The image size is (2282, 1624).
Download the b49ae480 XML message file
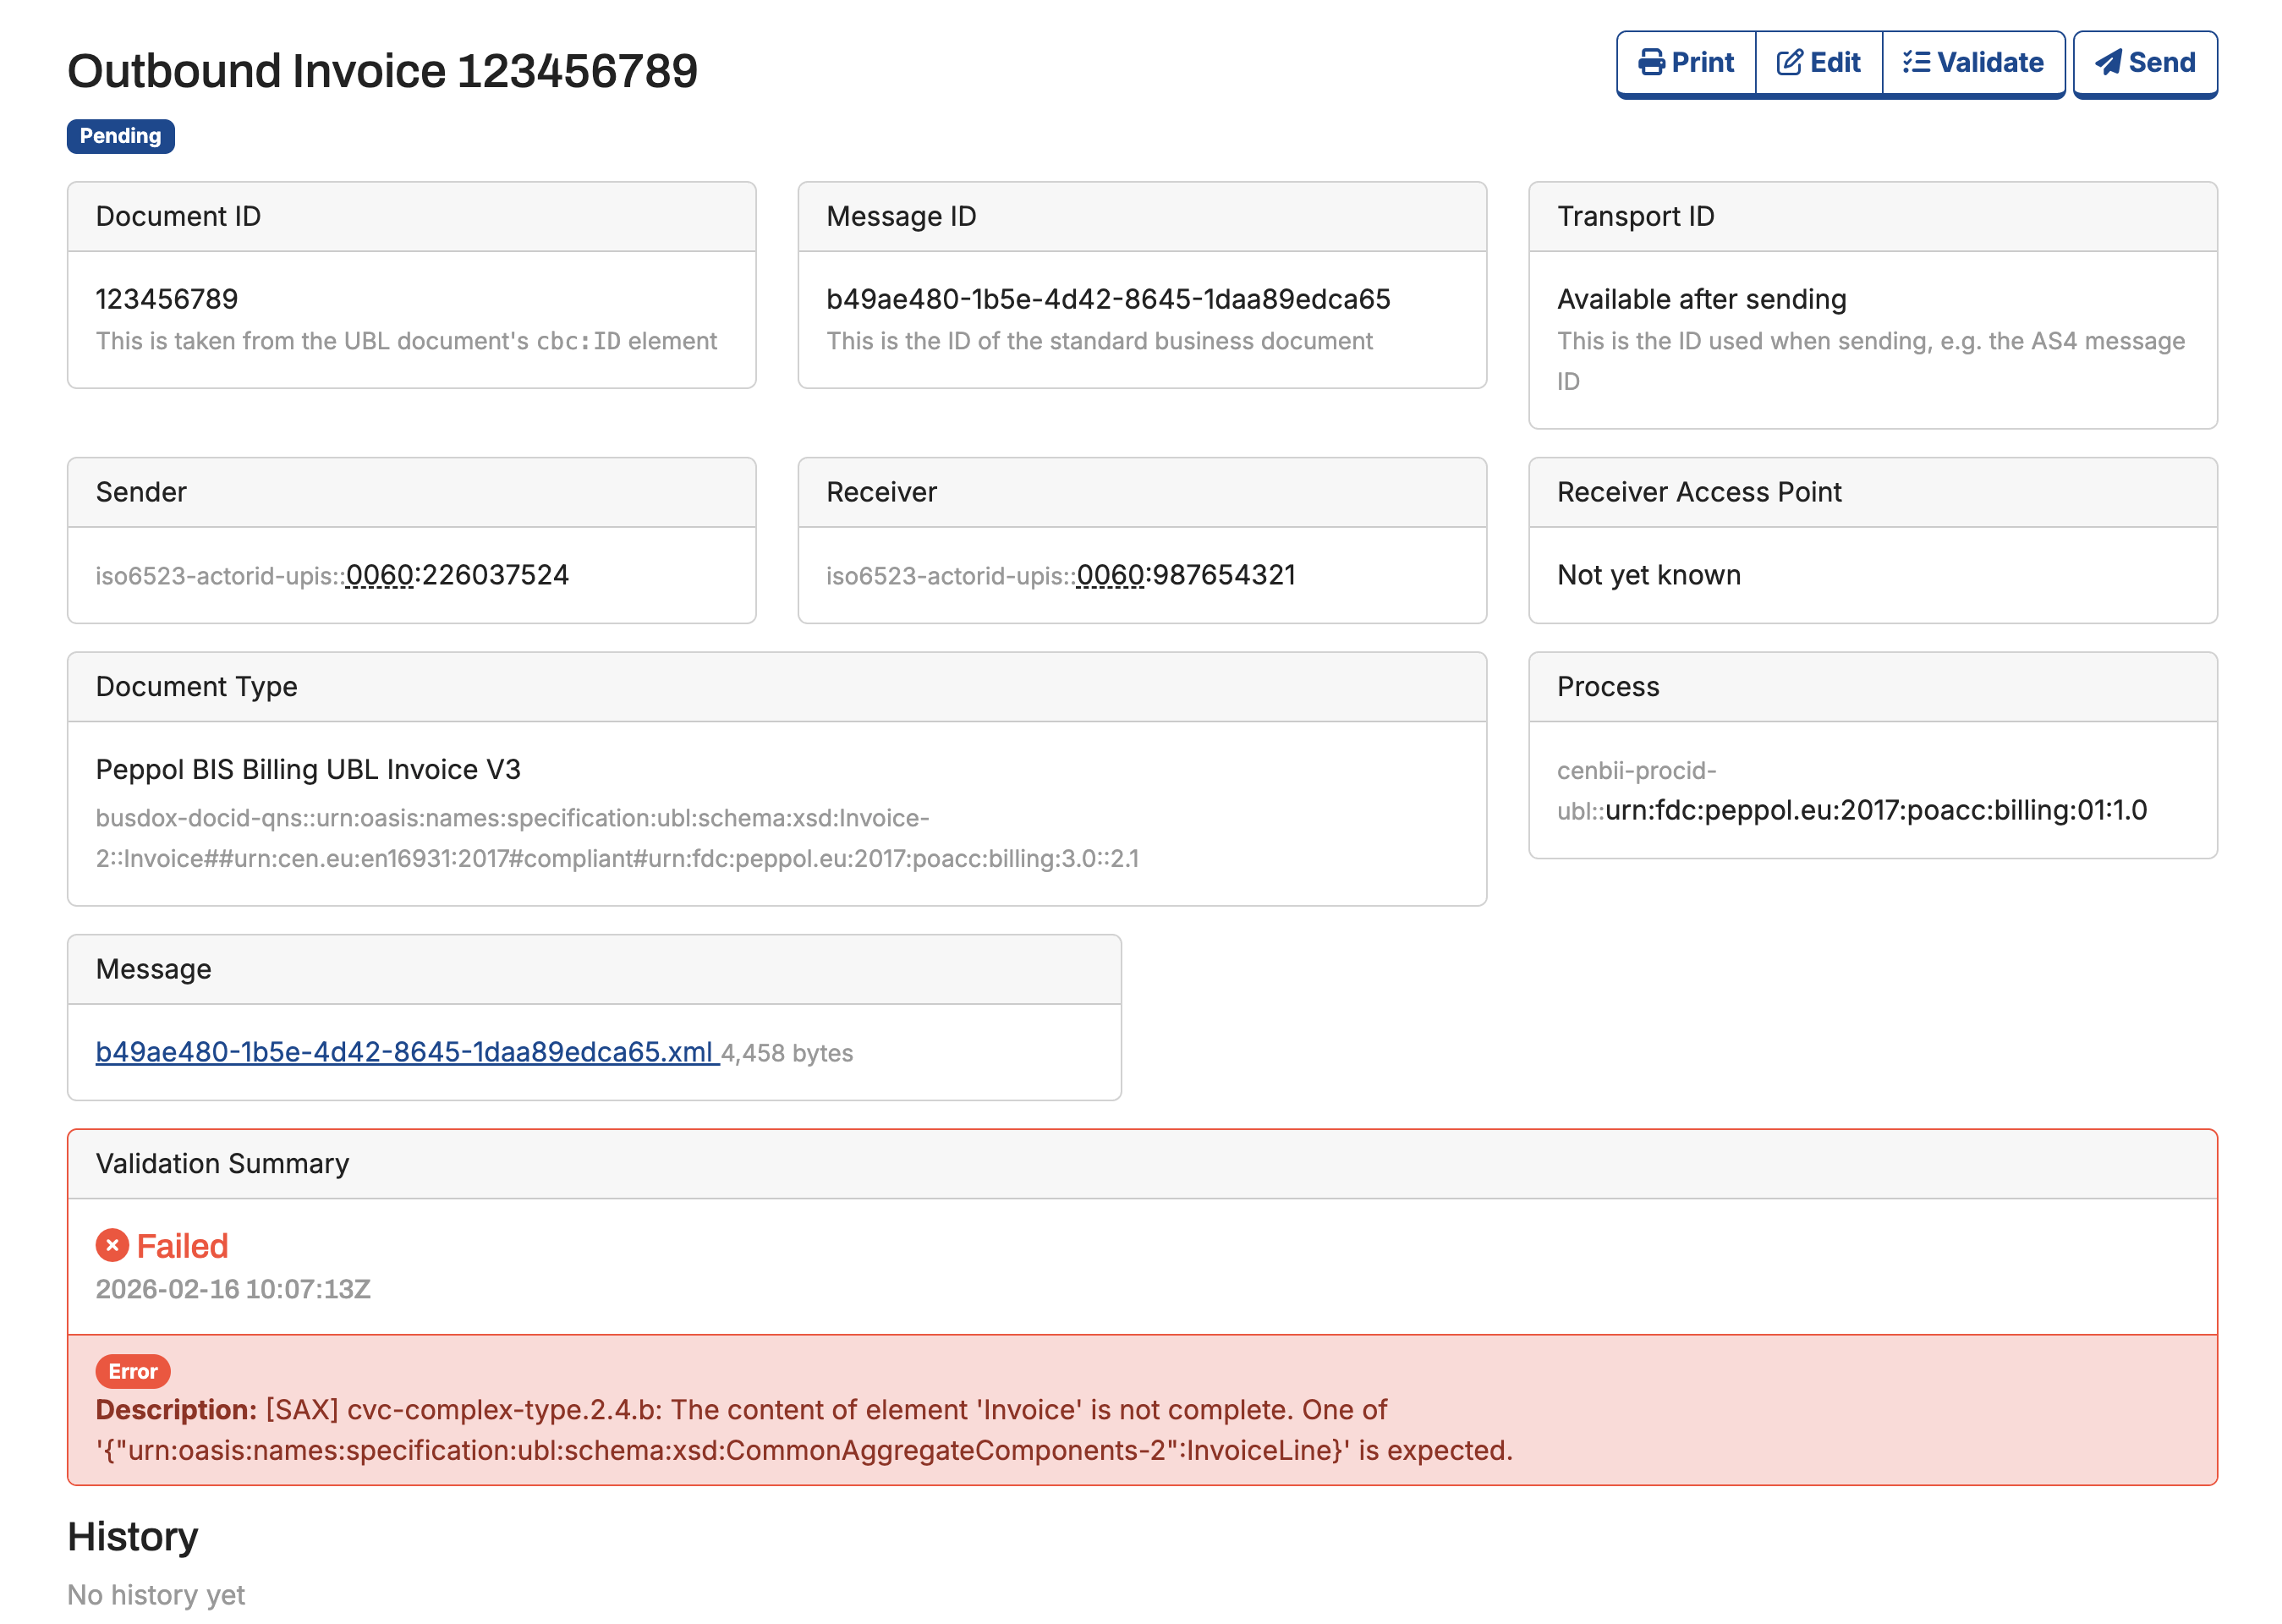click(x=407, y=1052)
